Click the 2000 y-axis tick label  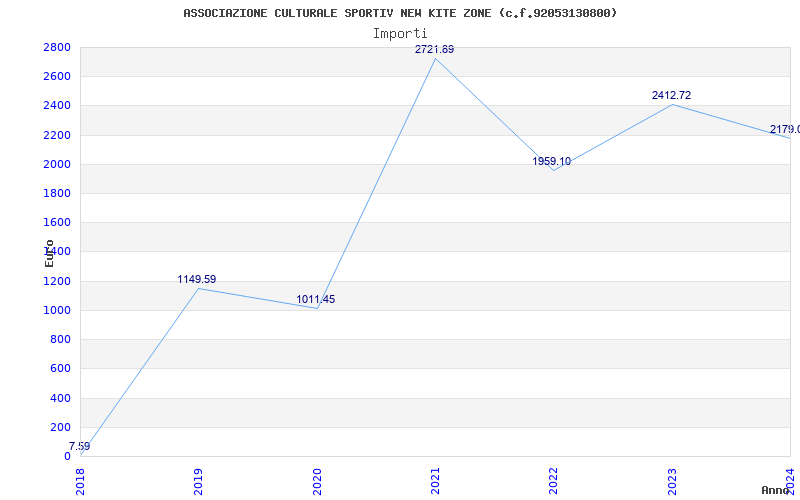pyautogui.click(x=57, y=164)
